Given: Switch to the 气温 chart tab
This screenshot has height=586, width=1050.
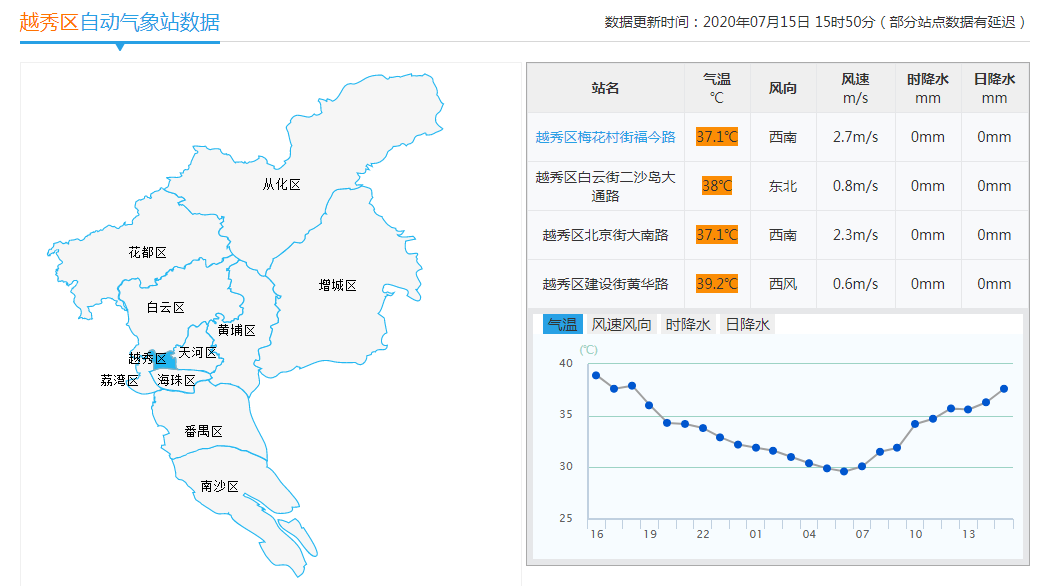Looking at the screenshot, I should coord(562,324).
